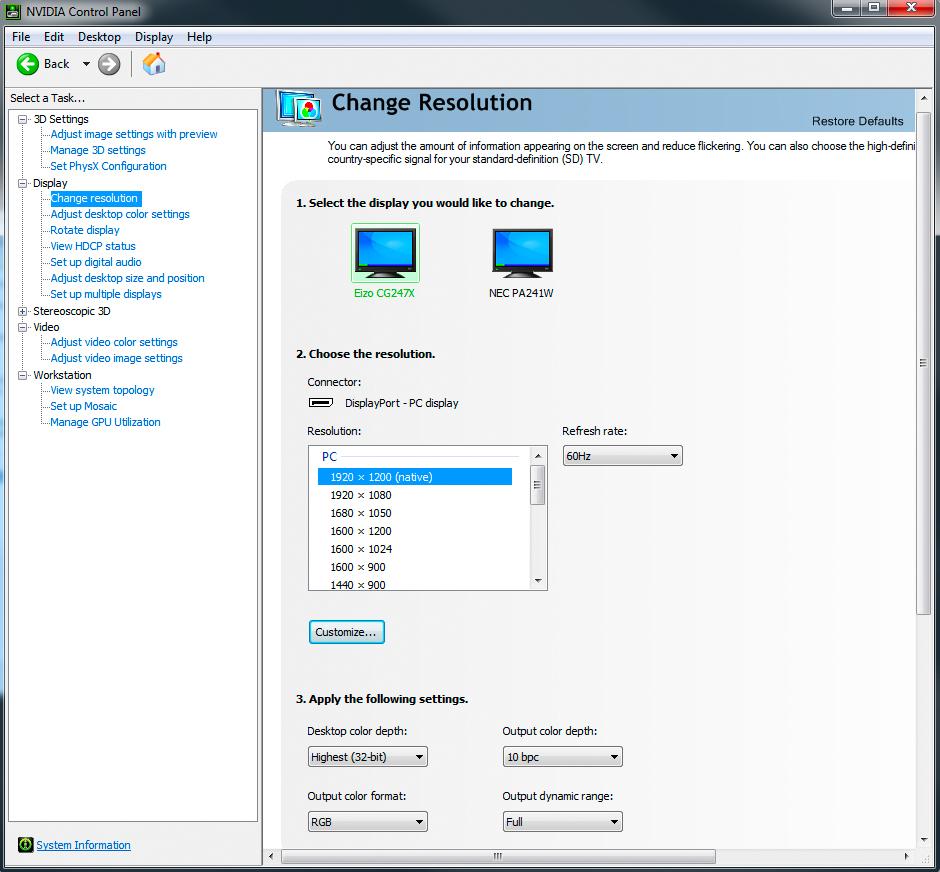Click the System Information icon
Screen dimensions: 940x872
[x=25, y=844]
